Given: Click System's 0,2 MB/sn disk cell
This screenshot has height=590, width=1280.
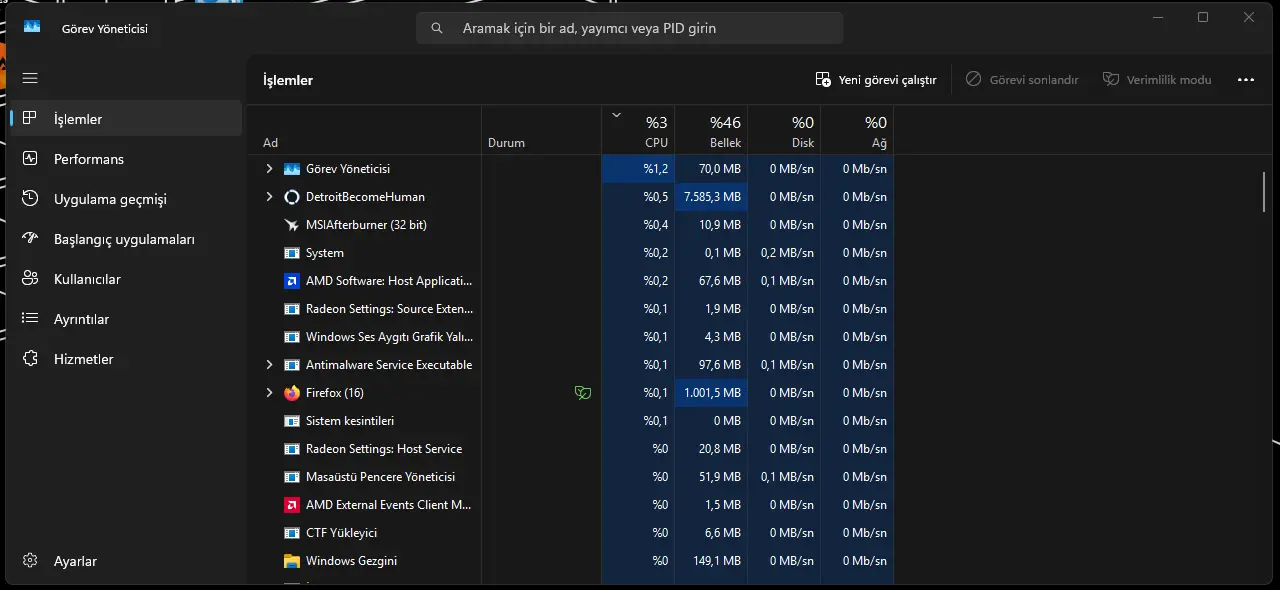Looking at the screenshot, I should 784,253.
